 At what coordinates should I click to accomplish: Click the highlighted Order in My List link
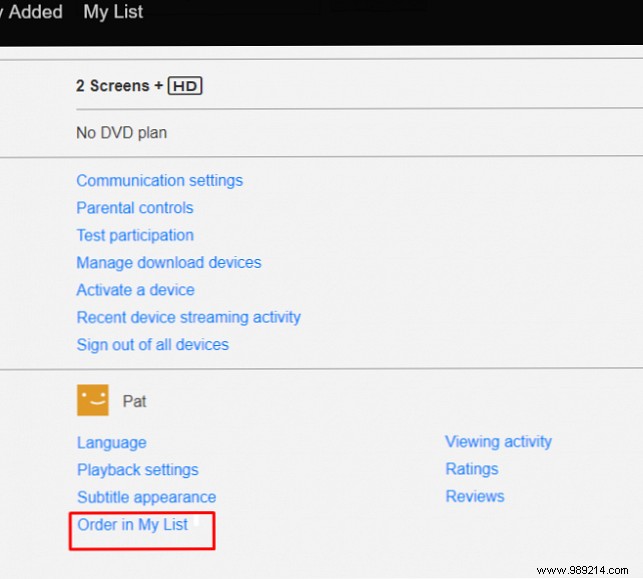tap(132, 524)
